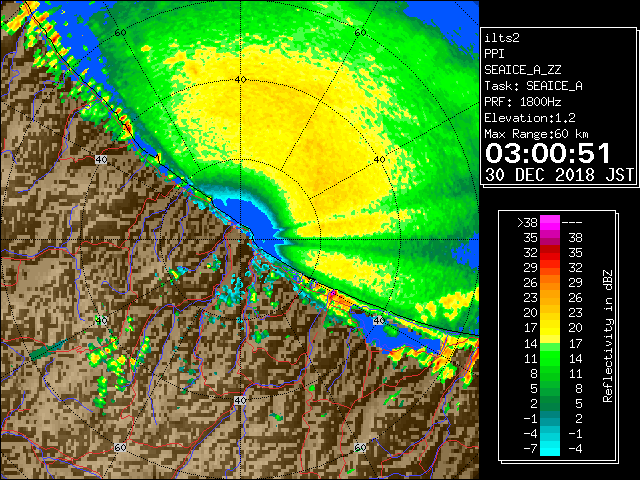Image resolution: width=640 pixels, height=480 pixels.
Task: Click the '---' legend label
Action: tap(572, 223)
